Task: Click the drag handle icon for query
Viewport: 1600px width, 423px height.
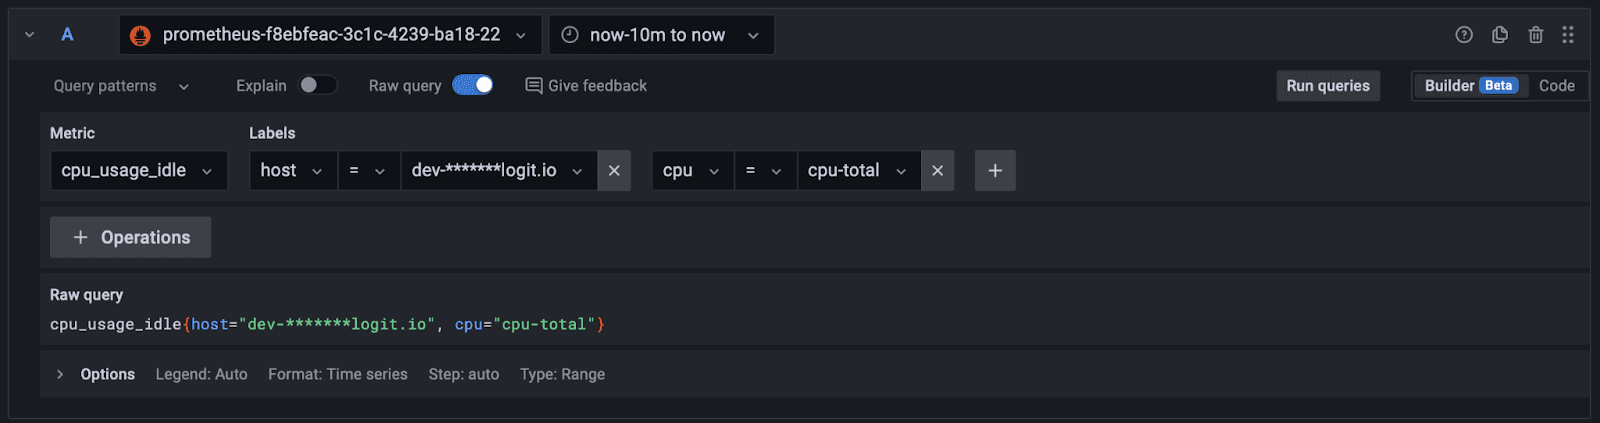Action: 1568,35
